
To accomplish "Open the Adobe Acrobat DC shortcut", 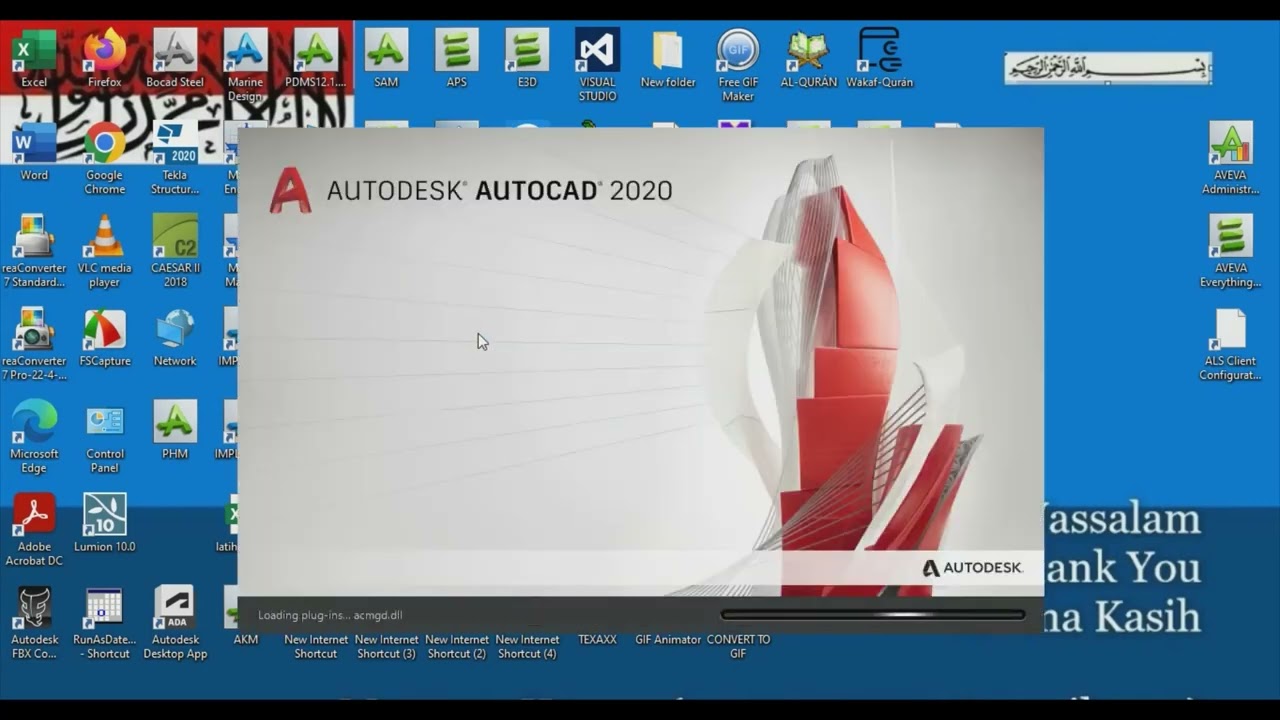I will coord(34,530).
